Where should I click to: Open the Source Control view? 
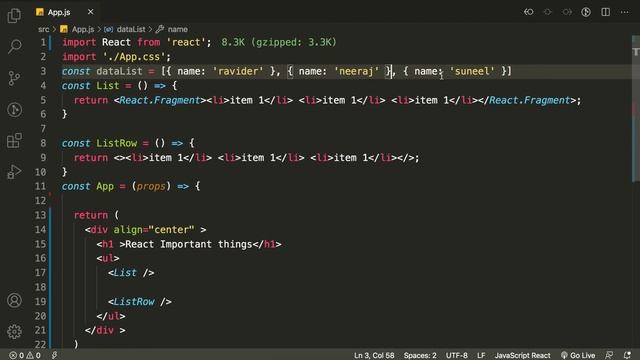coord(14,78)
